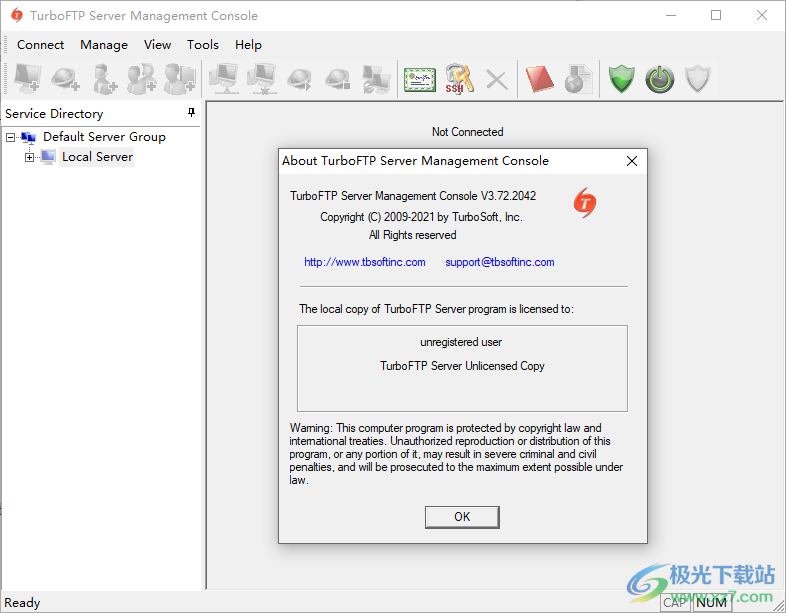
Task: Open the Manage menu
Action: coord(104,45)
